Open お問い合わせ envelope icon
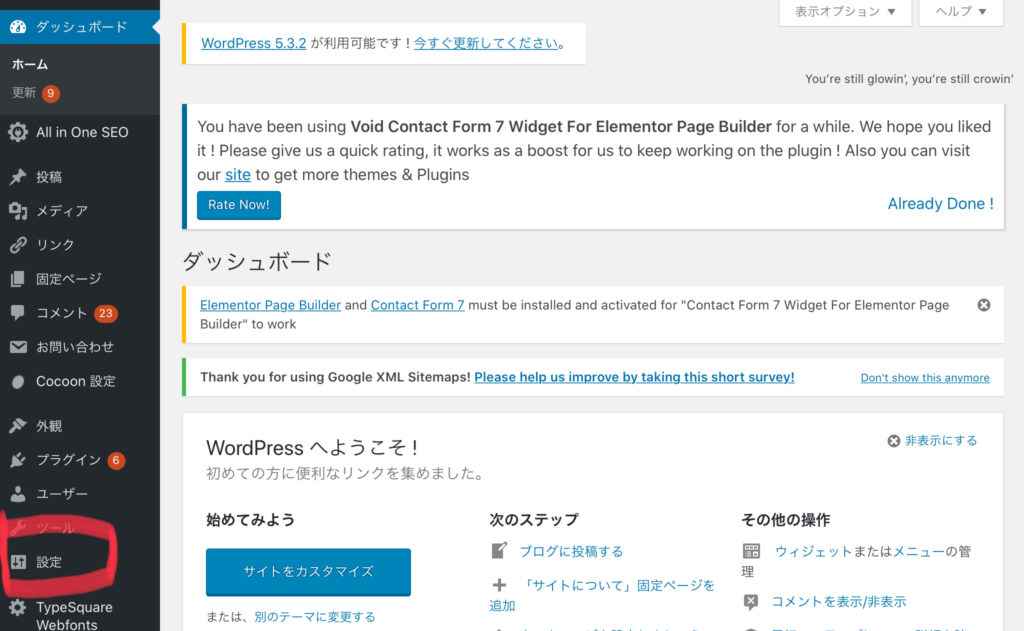Screen dimensions: 1024x631 point(18,347)
